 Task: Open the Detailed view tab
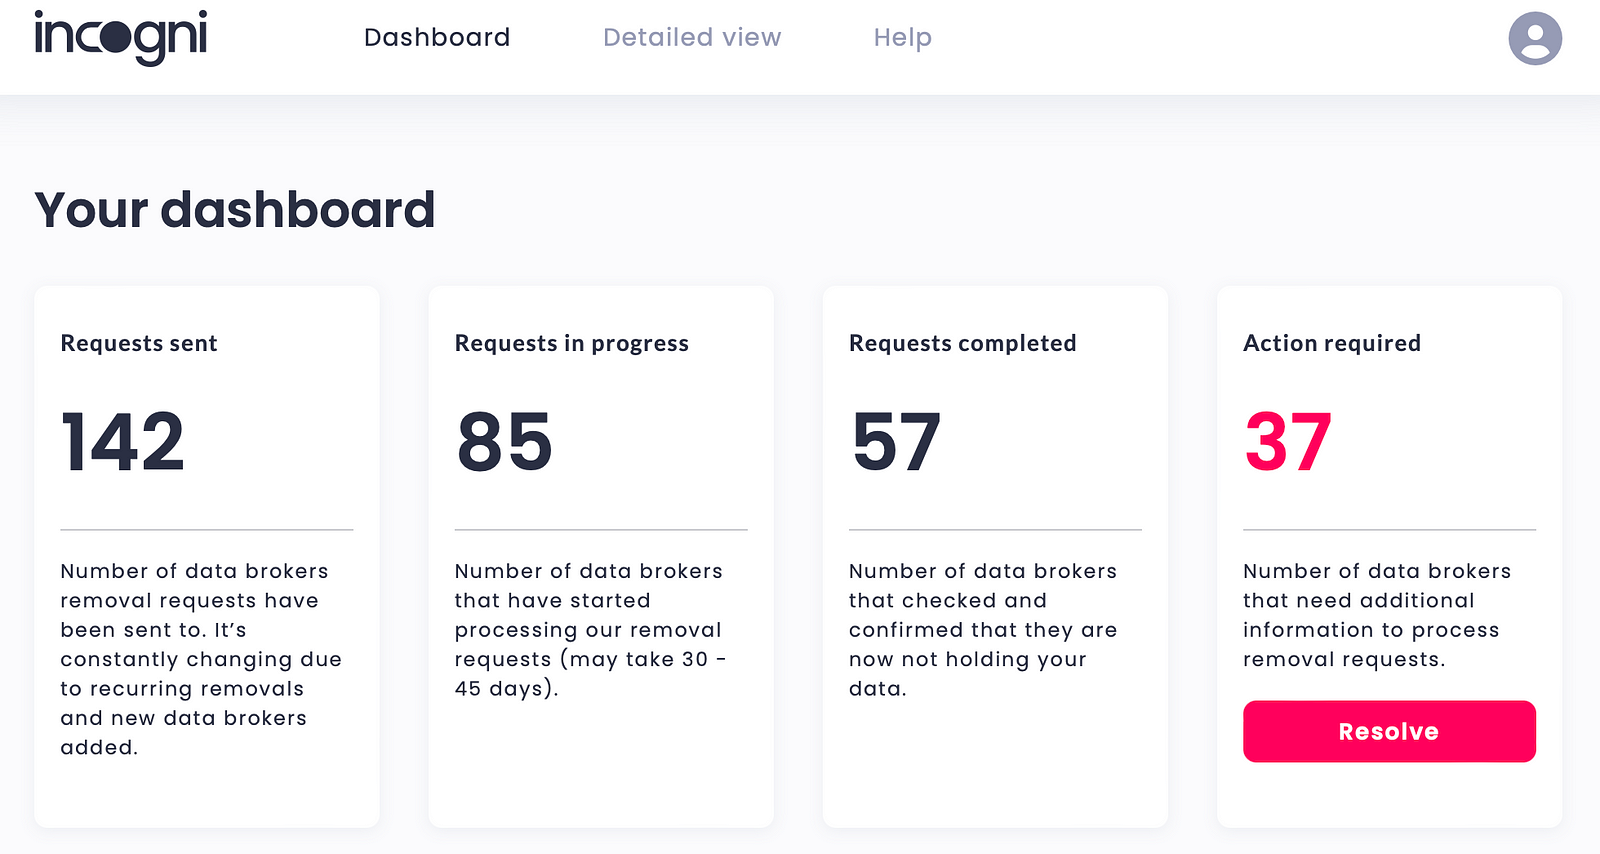click(692, 37)
